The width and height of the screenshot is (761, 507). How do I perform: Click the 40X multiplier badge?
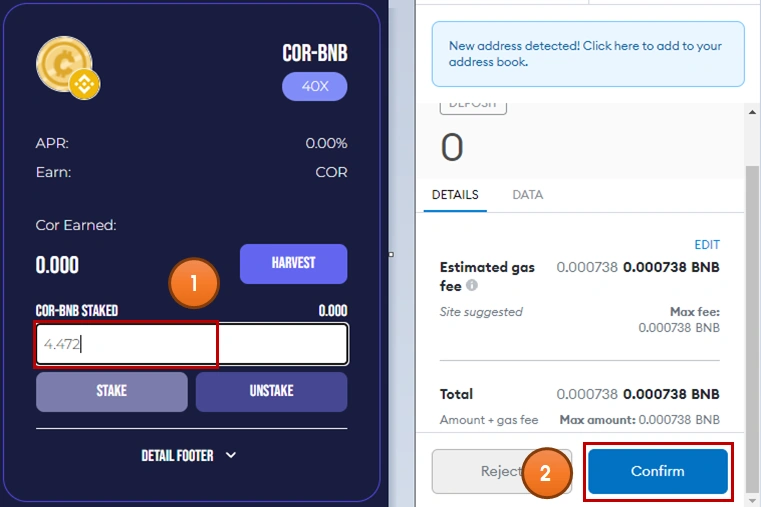pyautogui.click(x=314, y=86)
